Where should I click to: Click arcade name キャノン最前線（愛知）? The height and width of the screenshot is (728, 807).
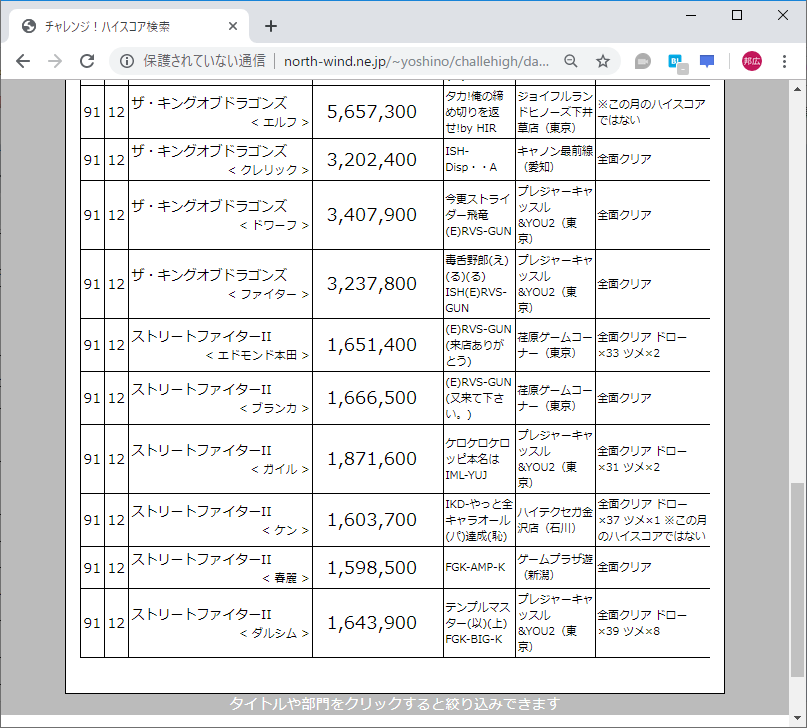[555, 159]
